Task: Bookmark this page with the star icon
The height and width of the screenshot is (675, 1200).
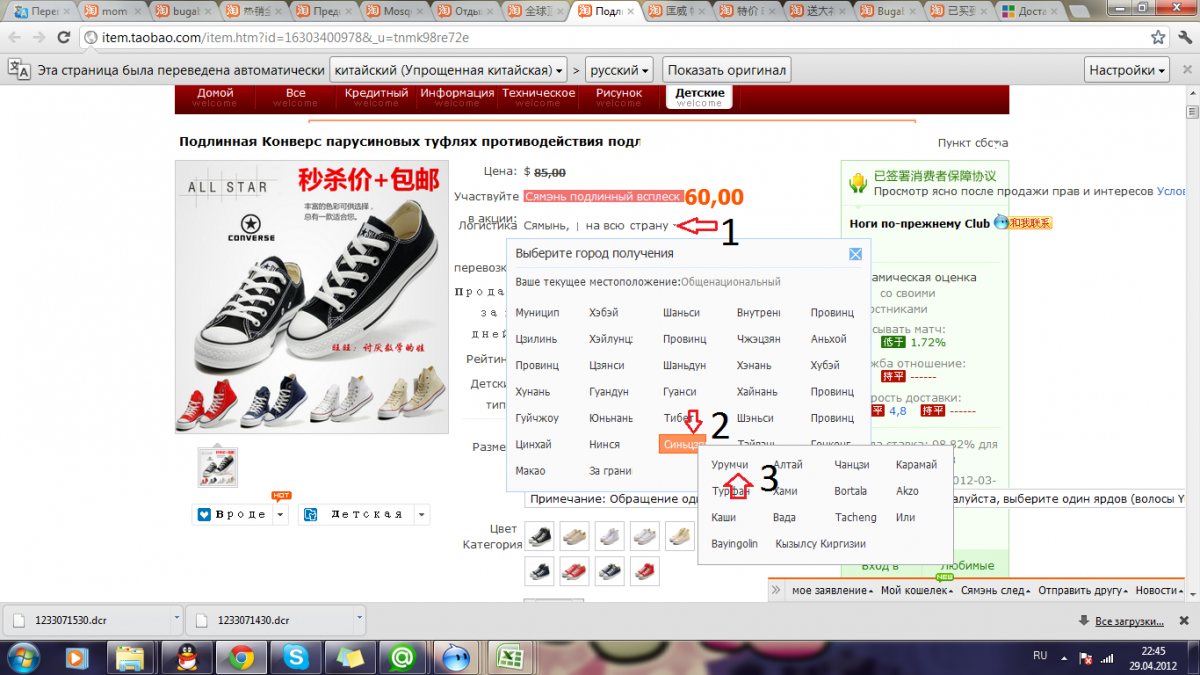Action: (x=1158, y=37)
